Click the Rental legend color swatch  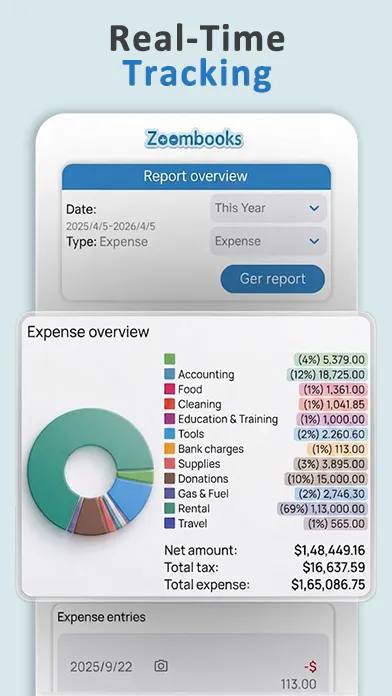[x=170, y=508]
